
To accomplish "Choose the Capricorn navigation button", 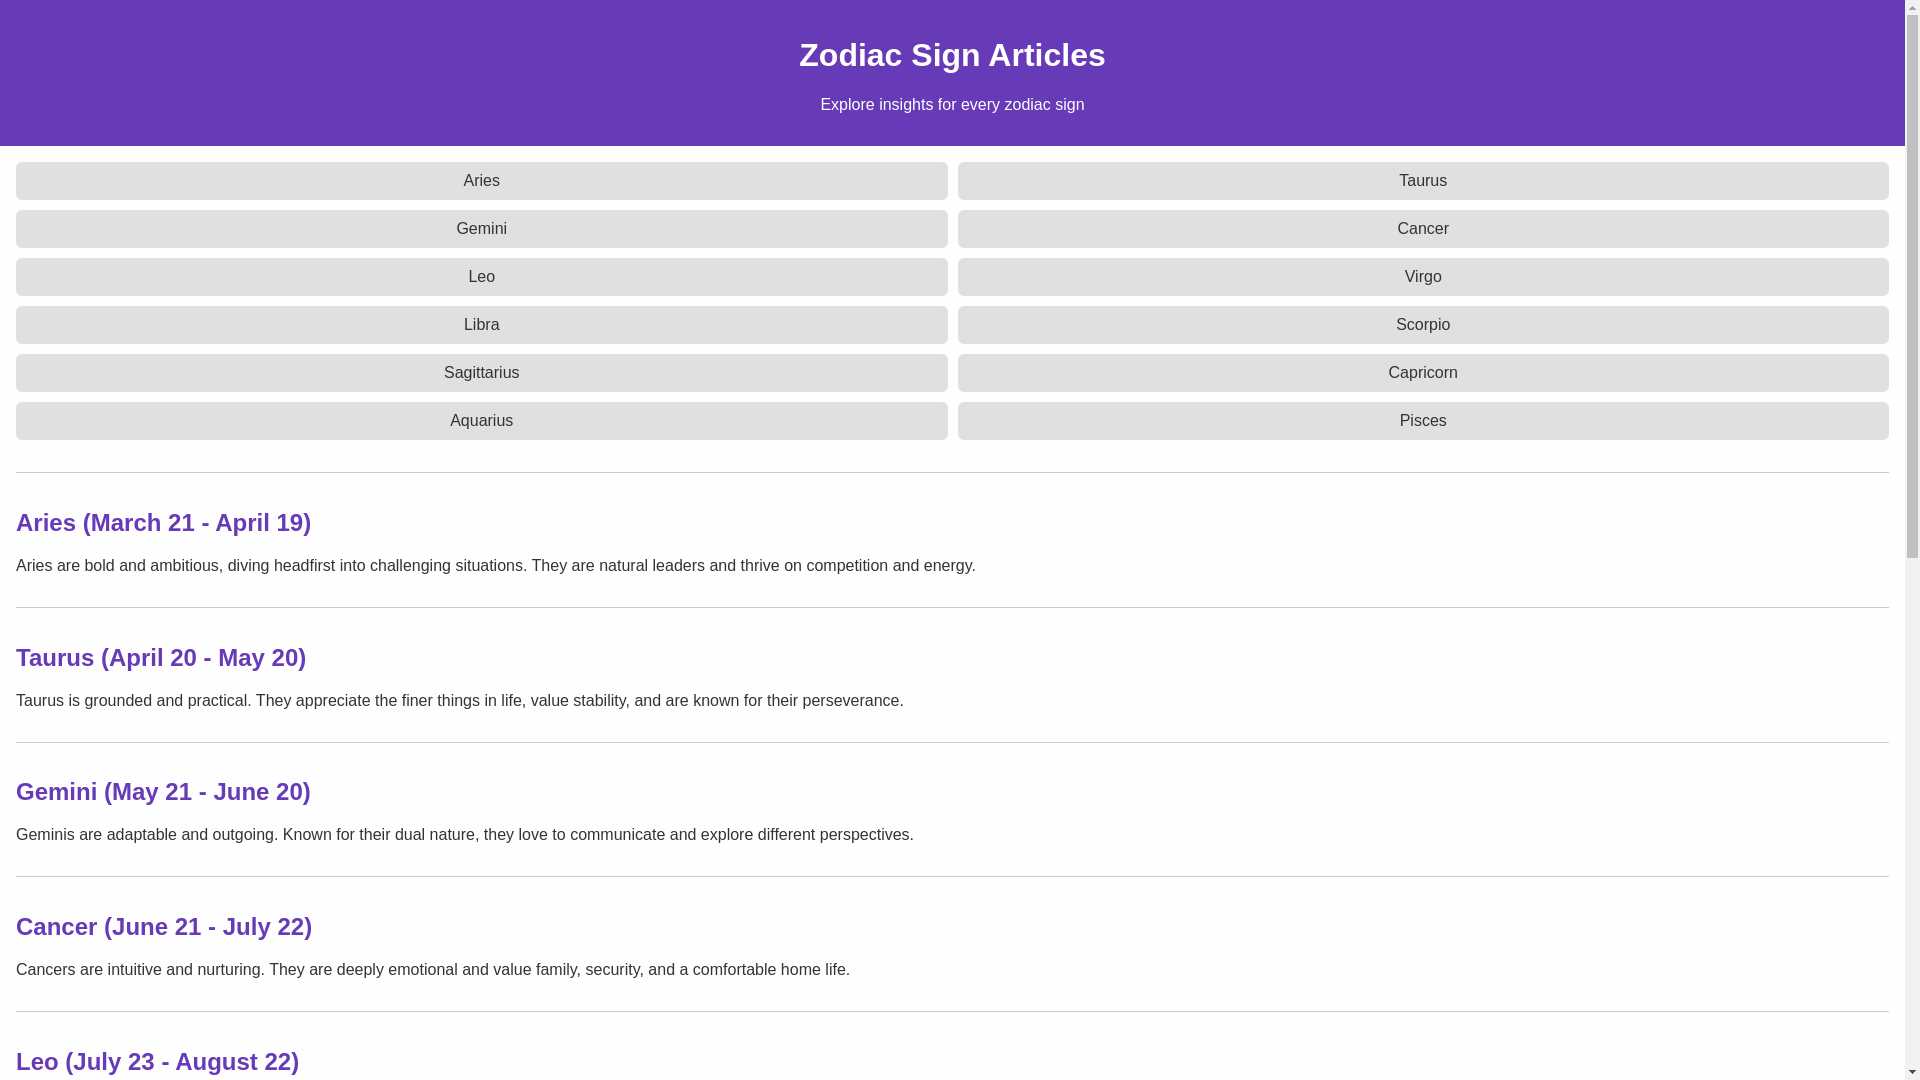I will [x=1422, y=373].
